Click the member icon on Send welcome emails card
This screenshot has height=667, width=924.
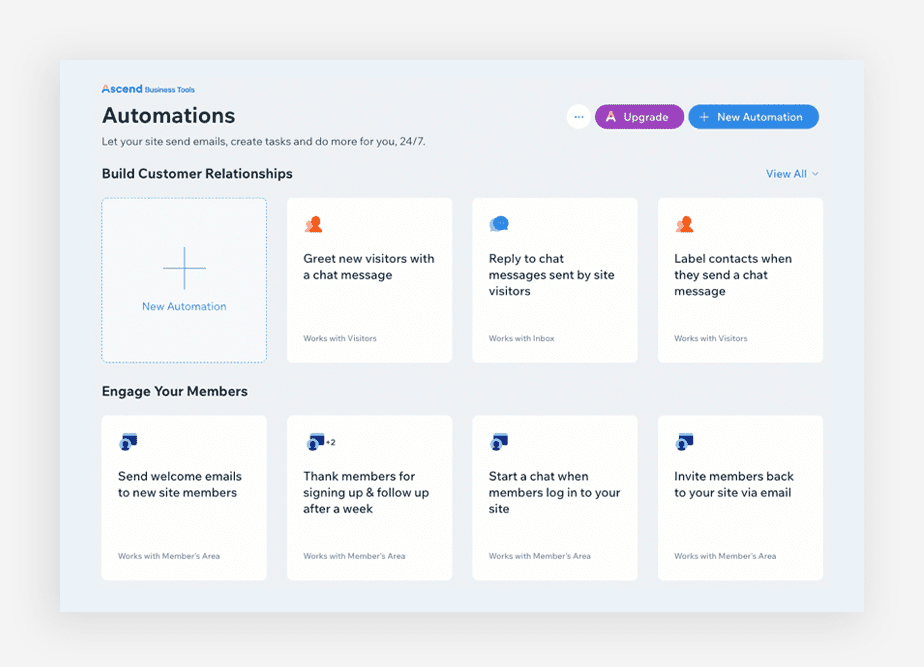pos(128,441)
